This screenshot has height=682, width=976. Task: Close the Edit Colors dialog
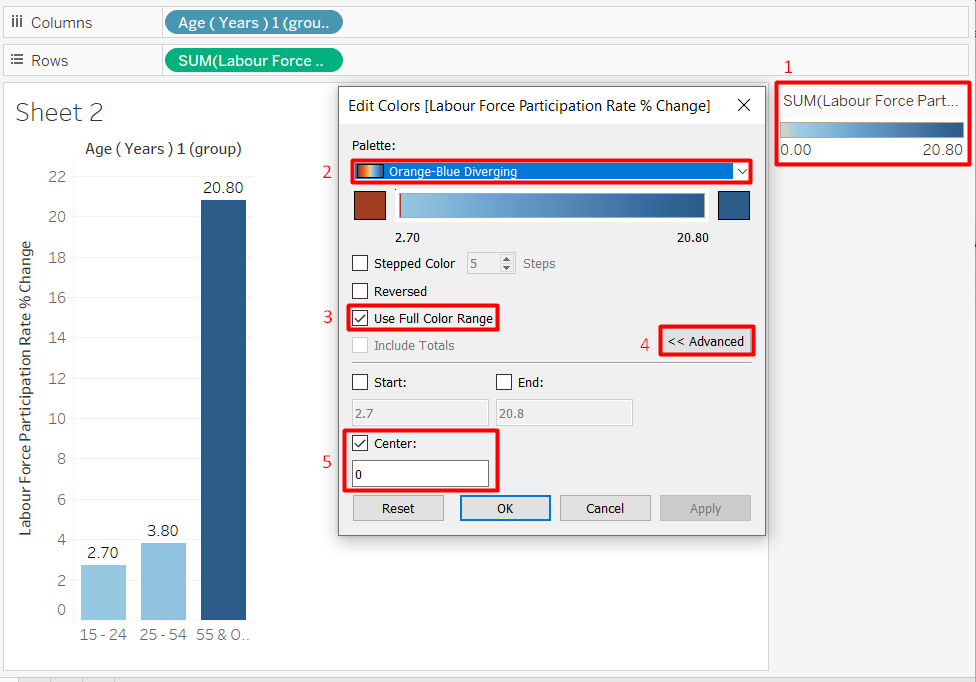click(743, 105)
